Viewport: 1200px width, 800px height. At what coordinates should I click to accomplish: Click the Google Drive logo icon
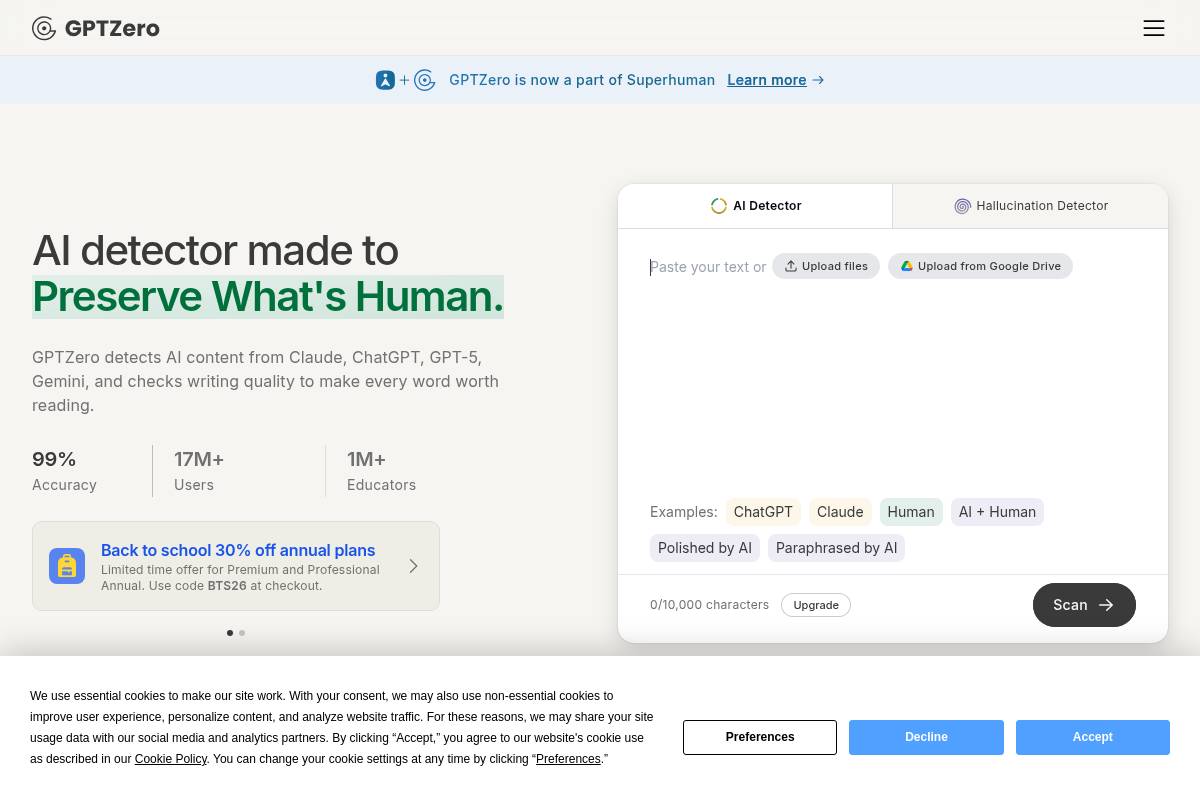point(907,266)
